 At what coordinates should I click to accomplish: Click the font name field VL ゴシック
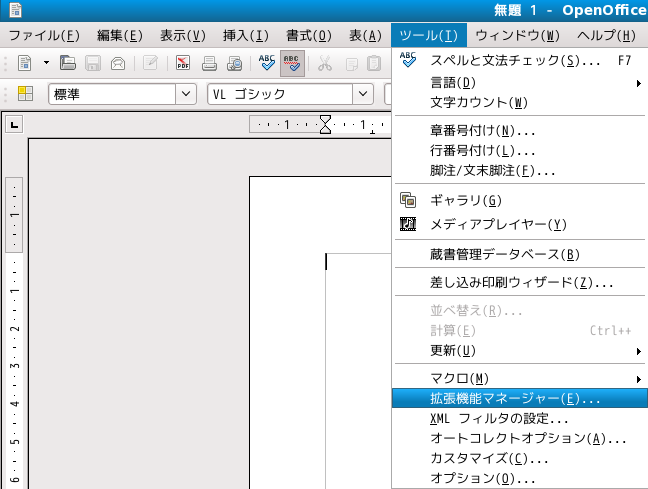[280, 94]
